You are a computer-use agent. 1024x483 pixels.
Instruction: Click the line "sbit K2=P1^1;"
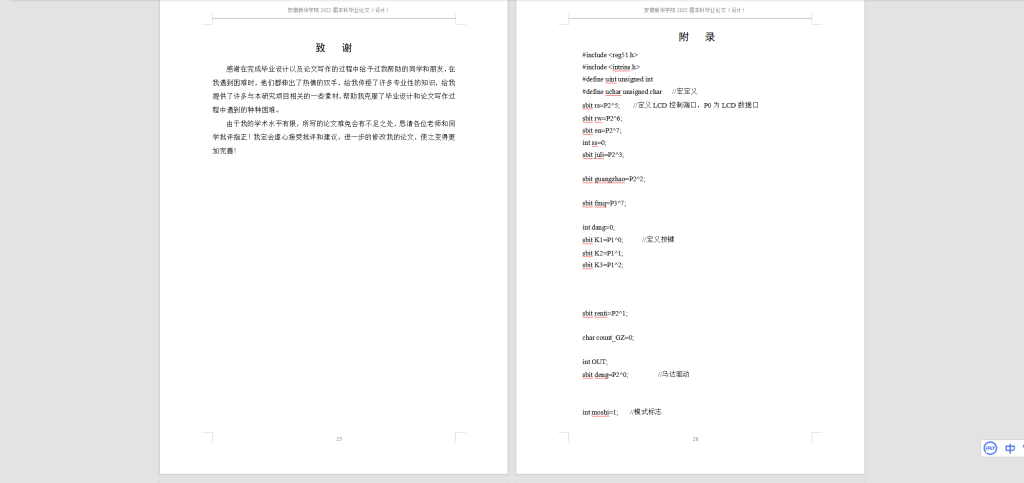tap(602, 253)
